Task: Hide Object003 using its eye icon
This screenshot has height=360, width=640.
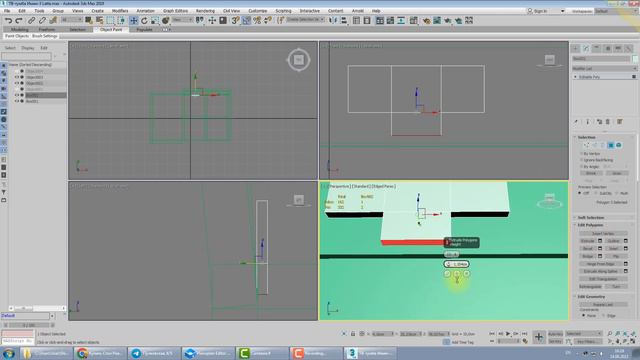Action: point(17,77)
